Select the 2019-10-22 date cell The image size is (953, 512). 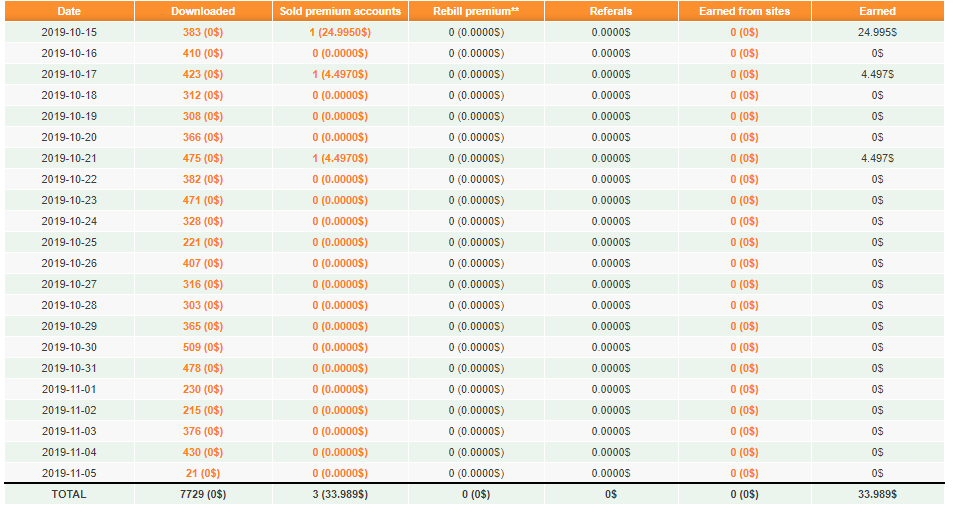pyautogui.click(x=69, y=179)
